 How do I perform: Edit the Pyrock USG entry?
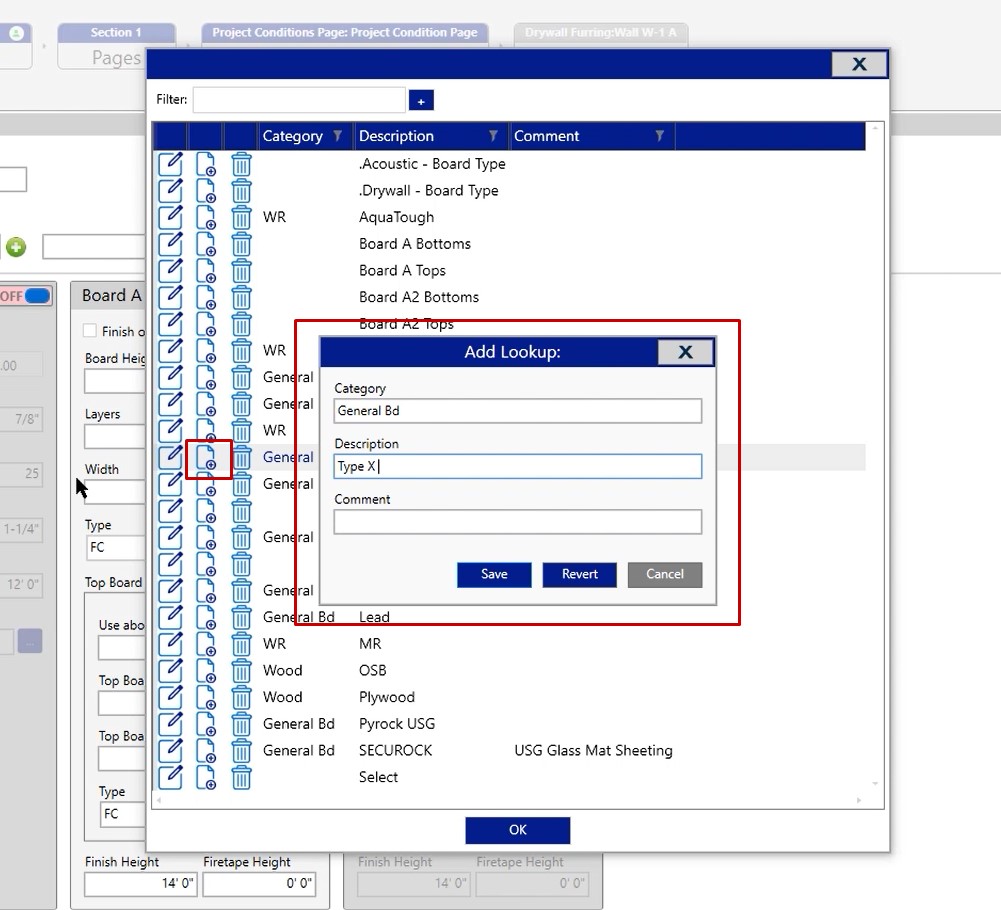click(x=171, y=724)
